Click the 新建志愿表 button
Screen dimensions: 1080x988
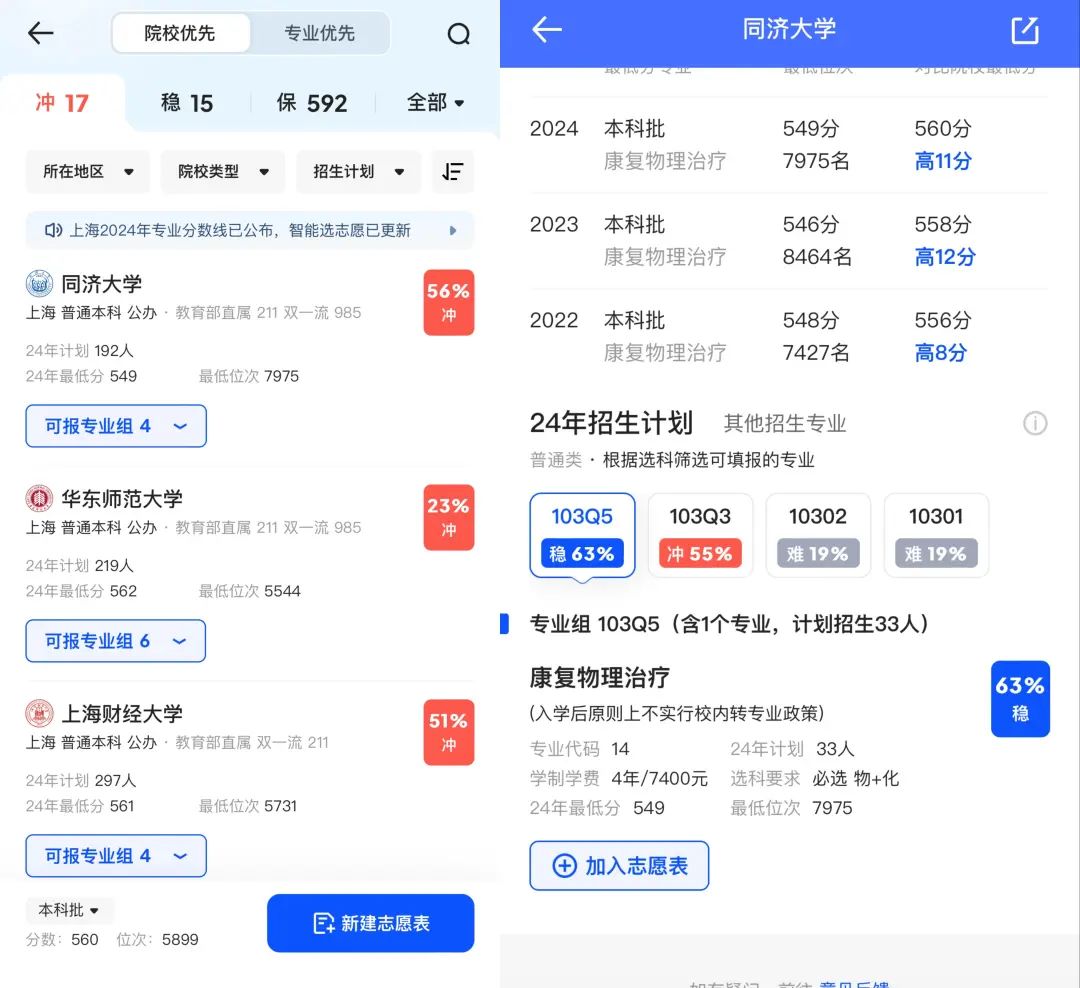371,923
